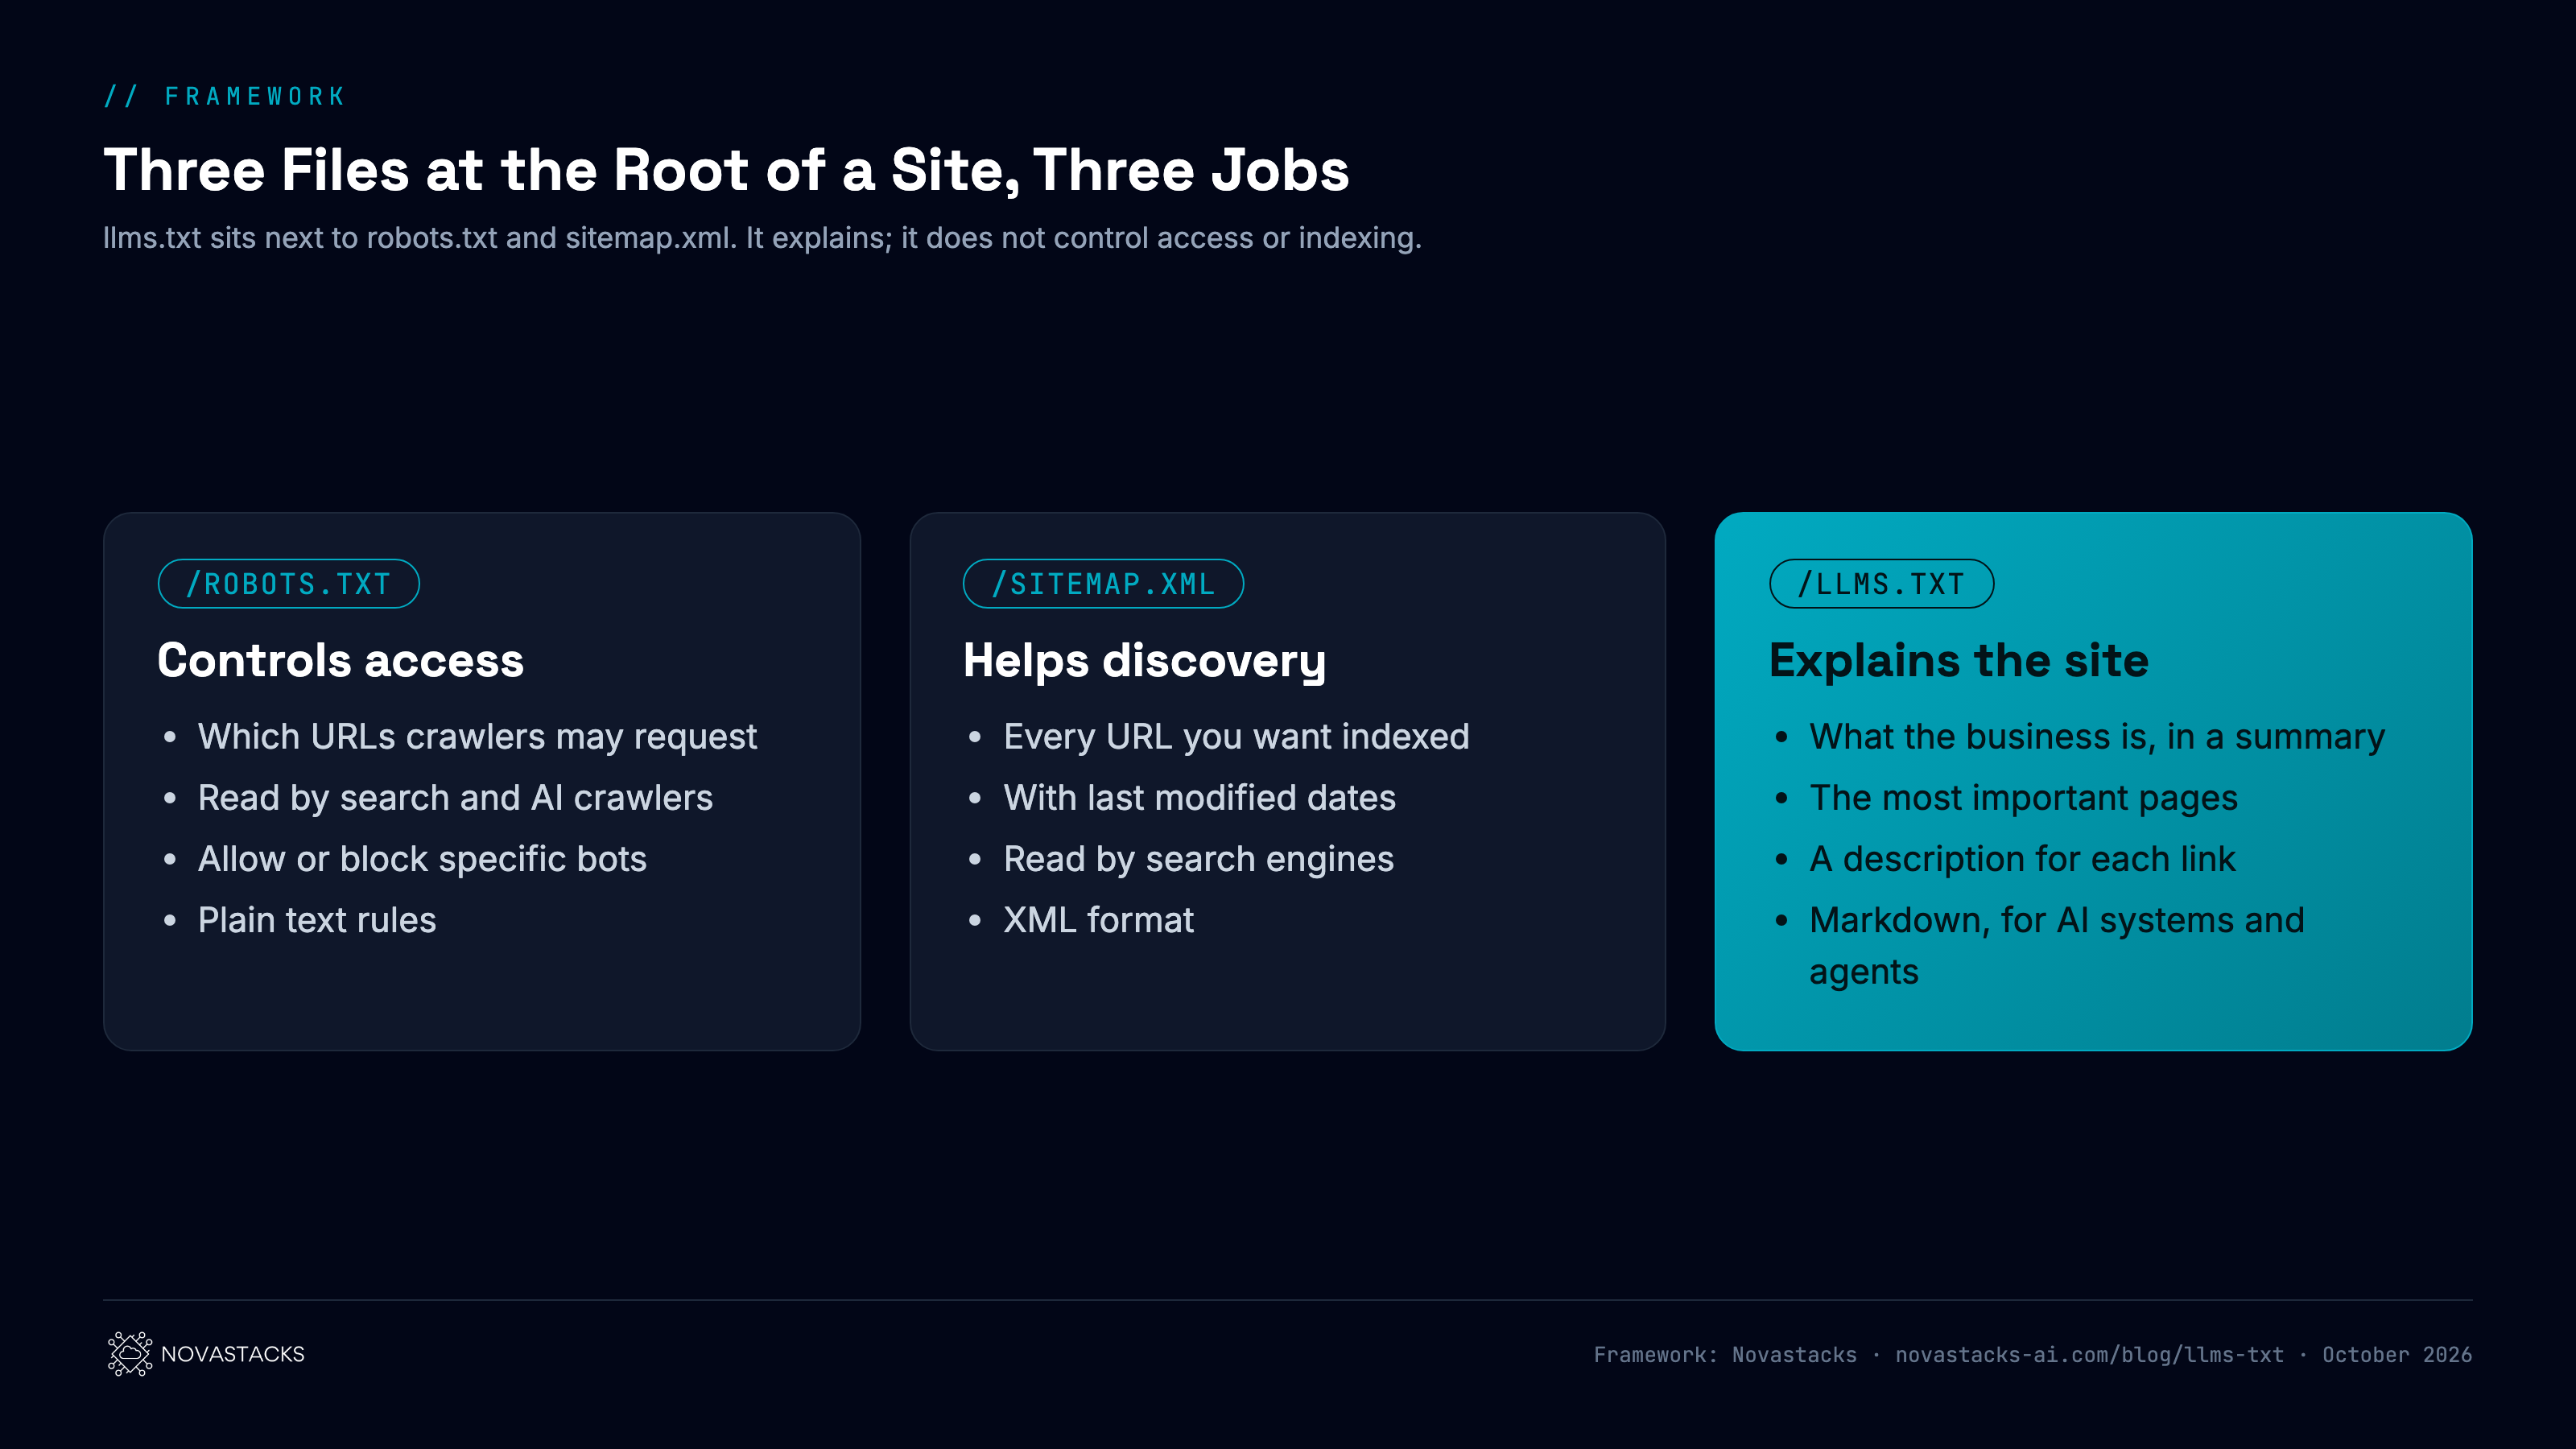This screenshot has height=1449, width=2576.
Task: Click the 'Helps discovery' card heading
Action: (x=1144, y=661)
